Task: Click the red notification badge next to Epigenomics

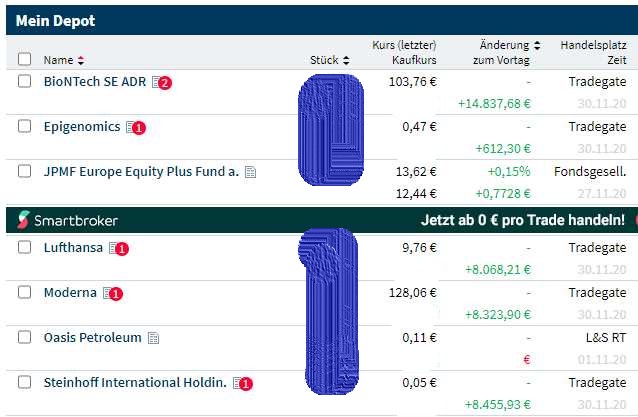Action: pos(139,128)
